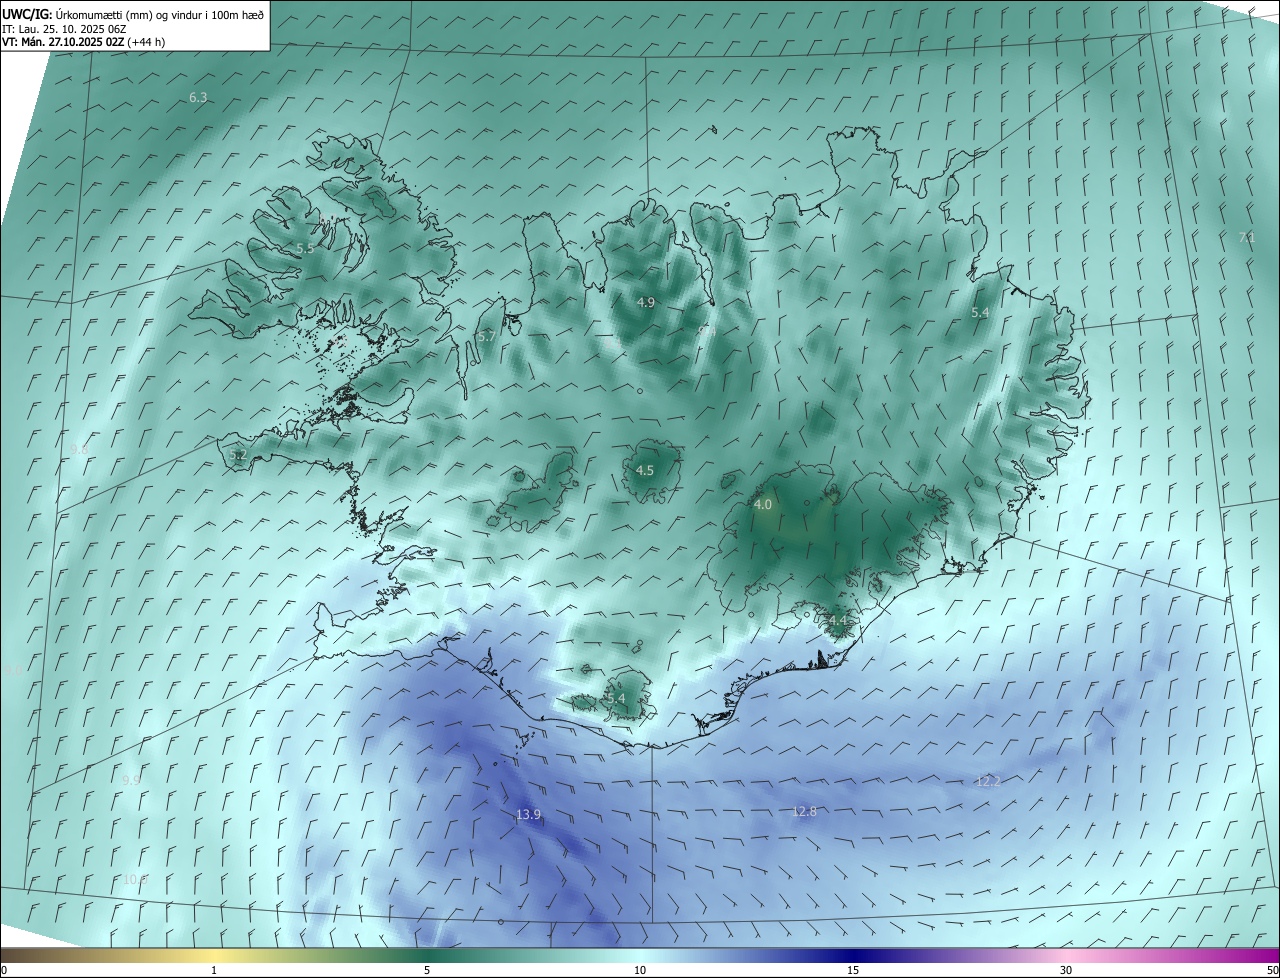Select the 12.2 value label on the map
This screenshot has width=1280, height=978.
988,781
